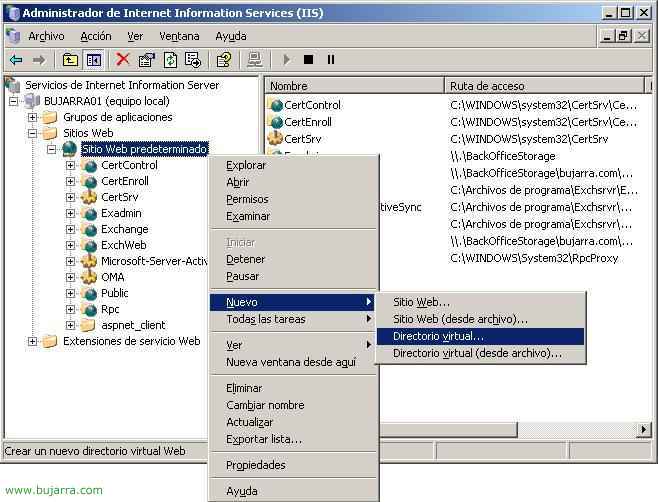Viewport: 658px width, 502px height.
Task: Collapse the Sitios Web tree node
Action: pyautogui.click(x=34, y=133)
